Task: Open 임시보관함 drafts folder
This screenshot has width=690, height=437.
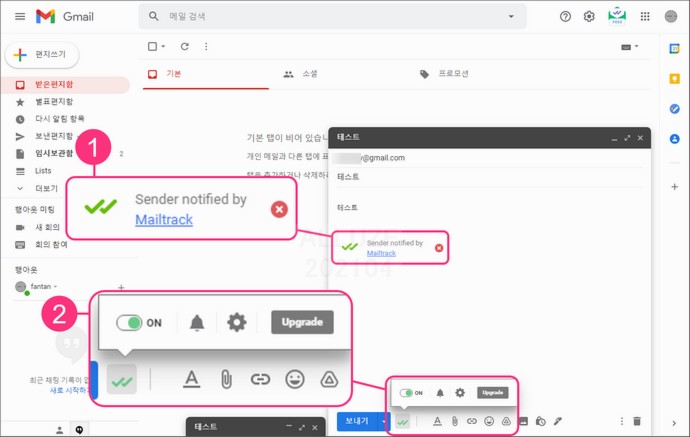Action: pos(54,153)
